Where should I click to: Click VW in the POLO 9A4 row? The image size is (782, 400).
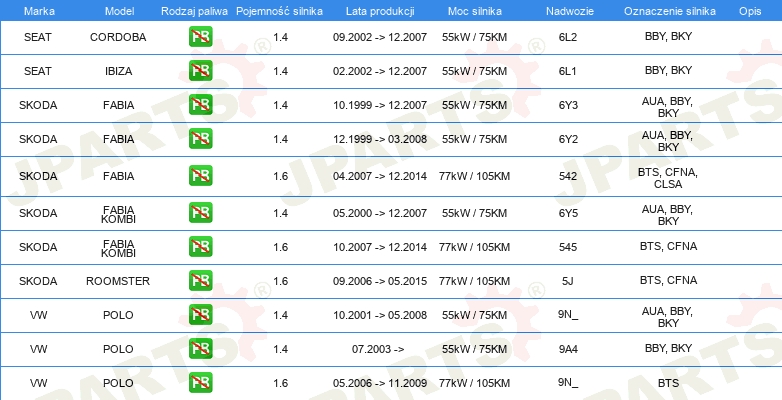[38, 349]
